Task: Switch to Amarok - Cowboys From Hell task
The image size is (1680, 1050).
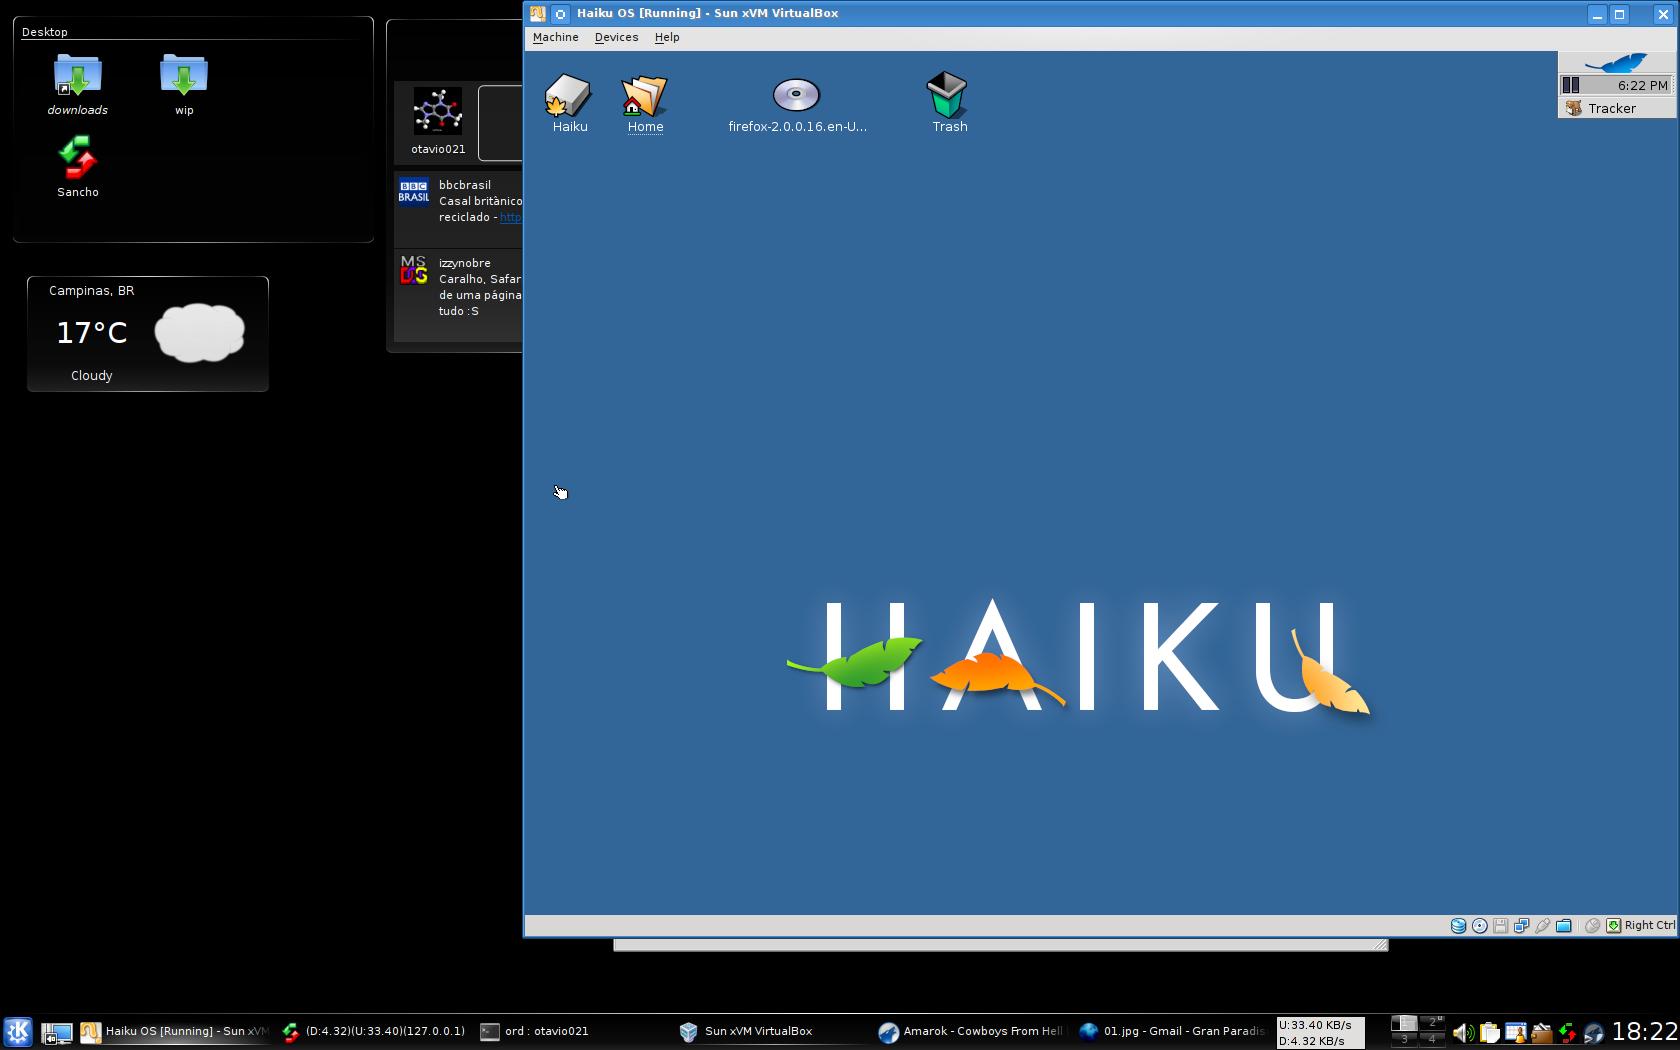Action: click(970, 1032)
